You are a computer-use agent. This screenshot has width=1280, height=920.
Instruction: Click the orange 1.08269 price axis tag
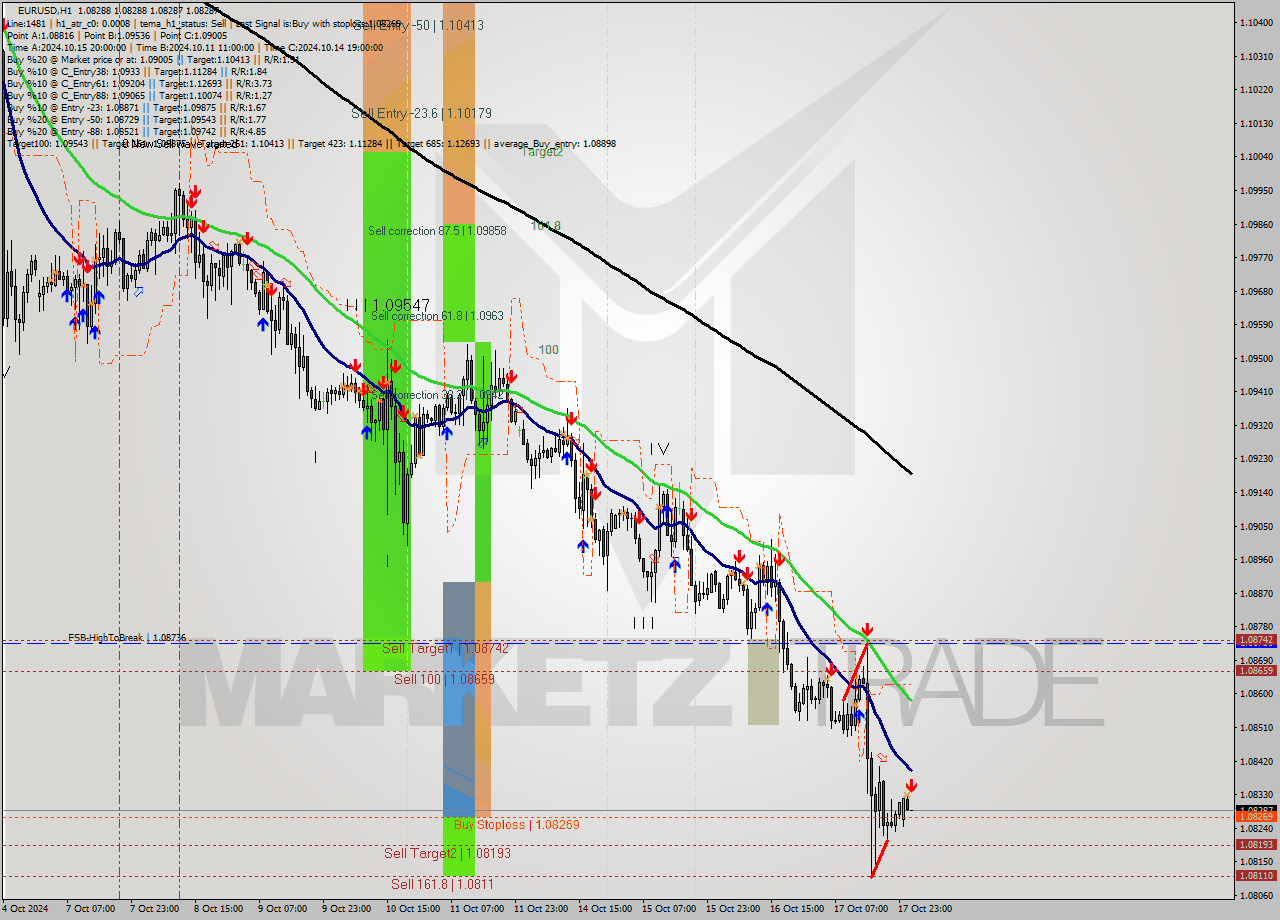click(x=1256, y=817)
